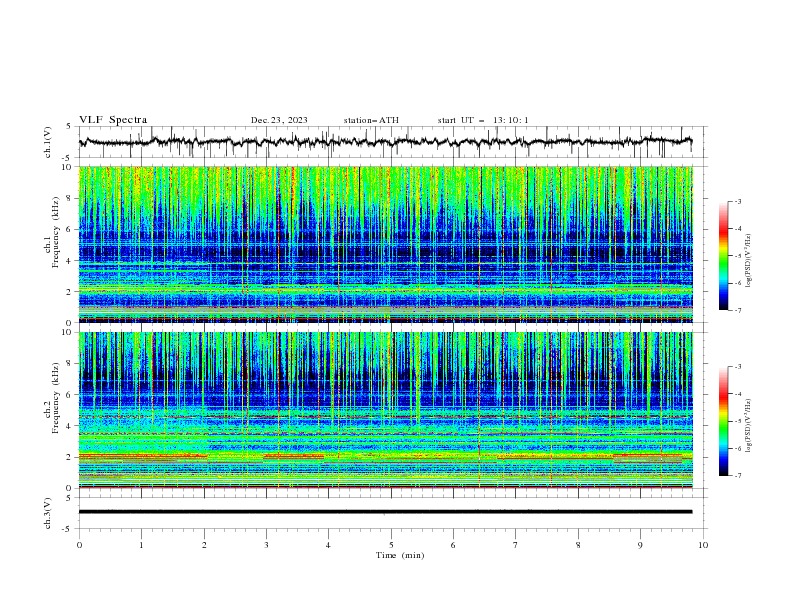Click the "ch.3(V)" axis label

click(x=48, y=513)
